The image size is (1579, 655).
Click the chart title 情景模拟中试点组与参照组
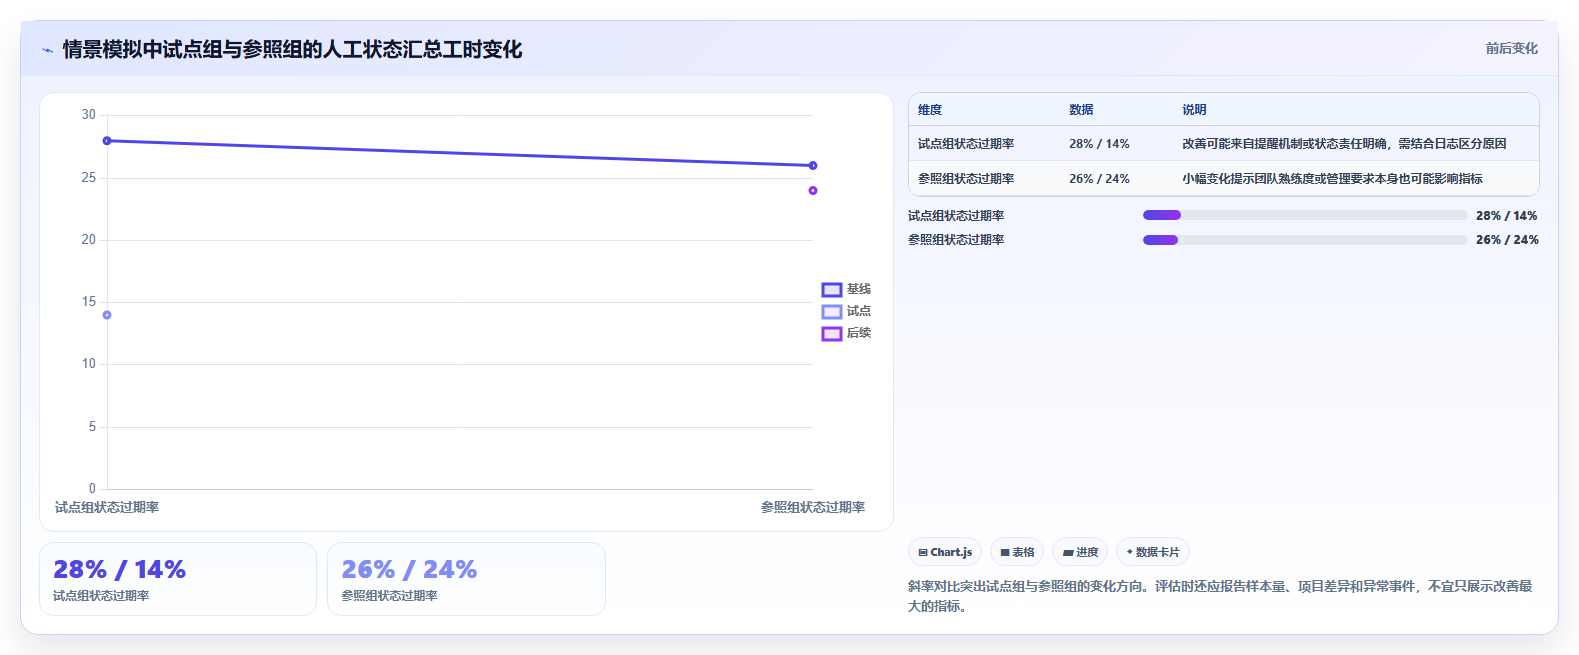coord(292,50)
